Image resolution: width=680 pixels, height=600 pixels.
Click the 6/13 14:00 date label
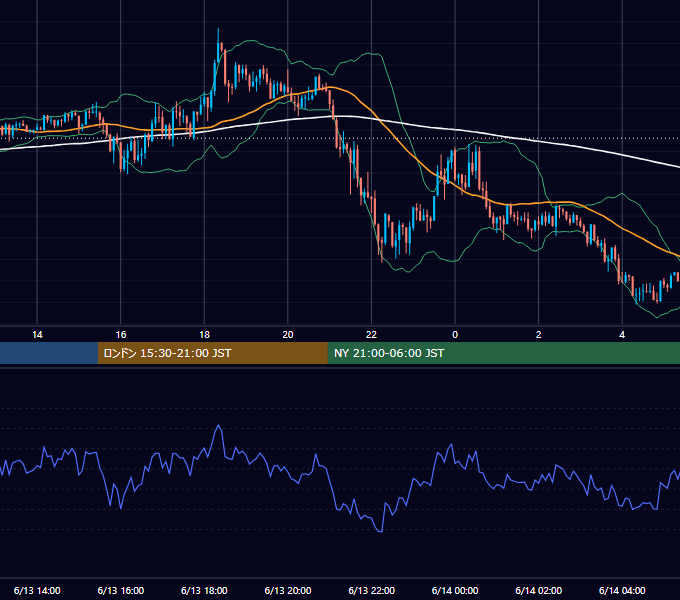tap(37, 590)
